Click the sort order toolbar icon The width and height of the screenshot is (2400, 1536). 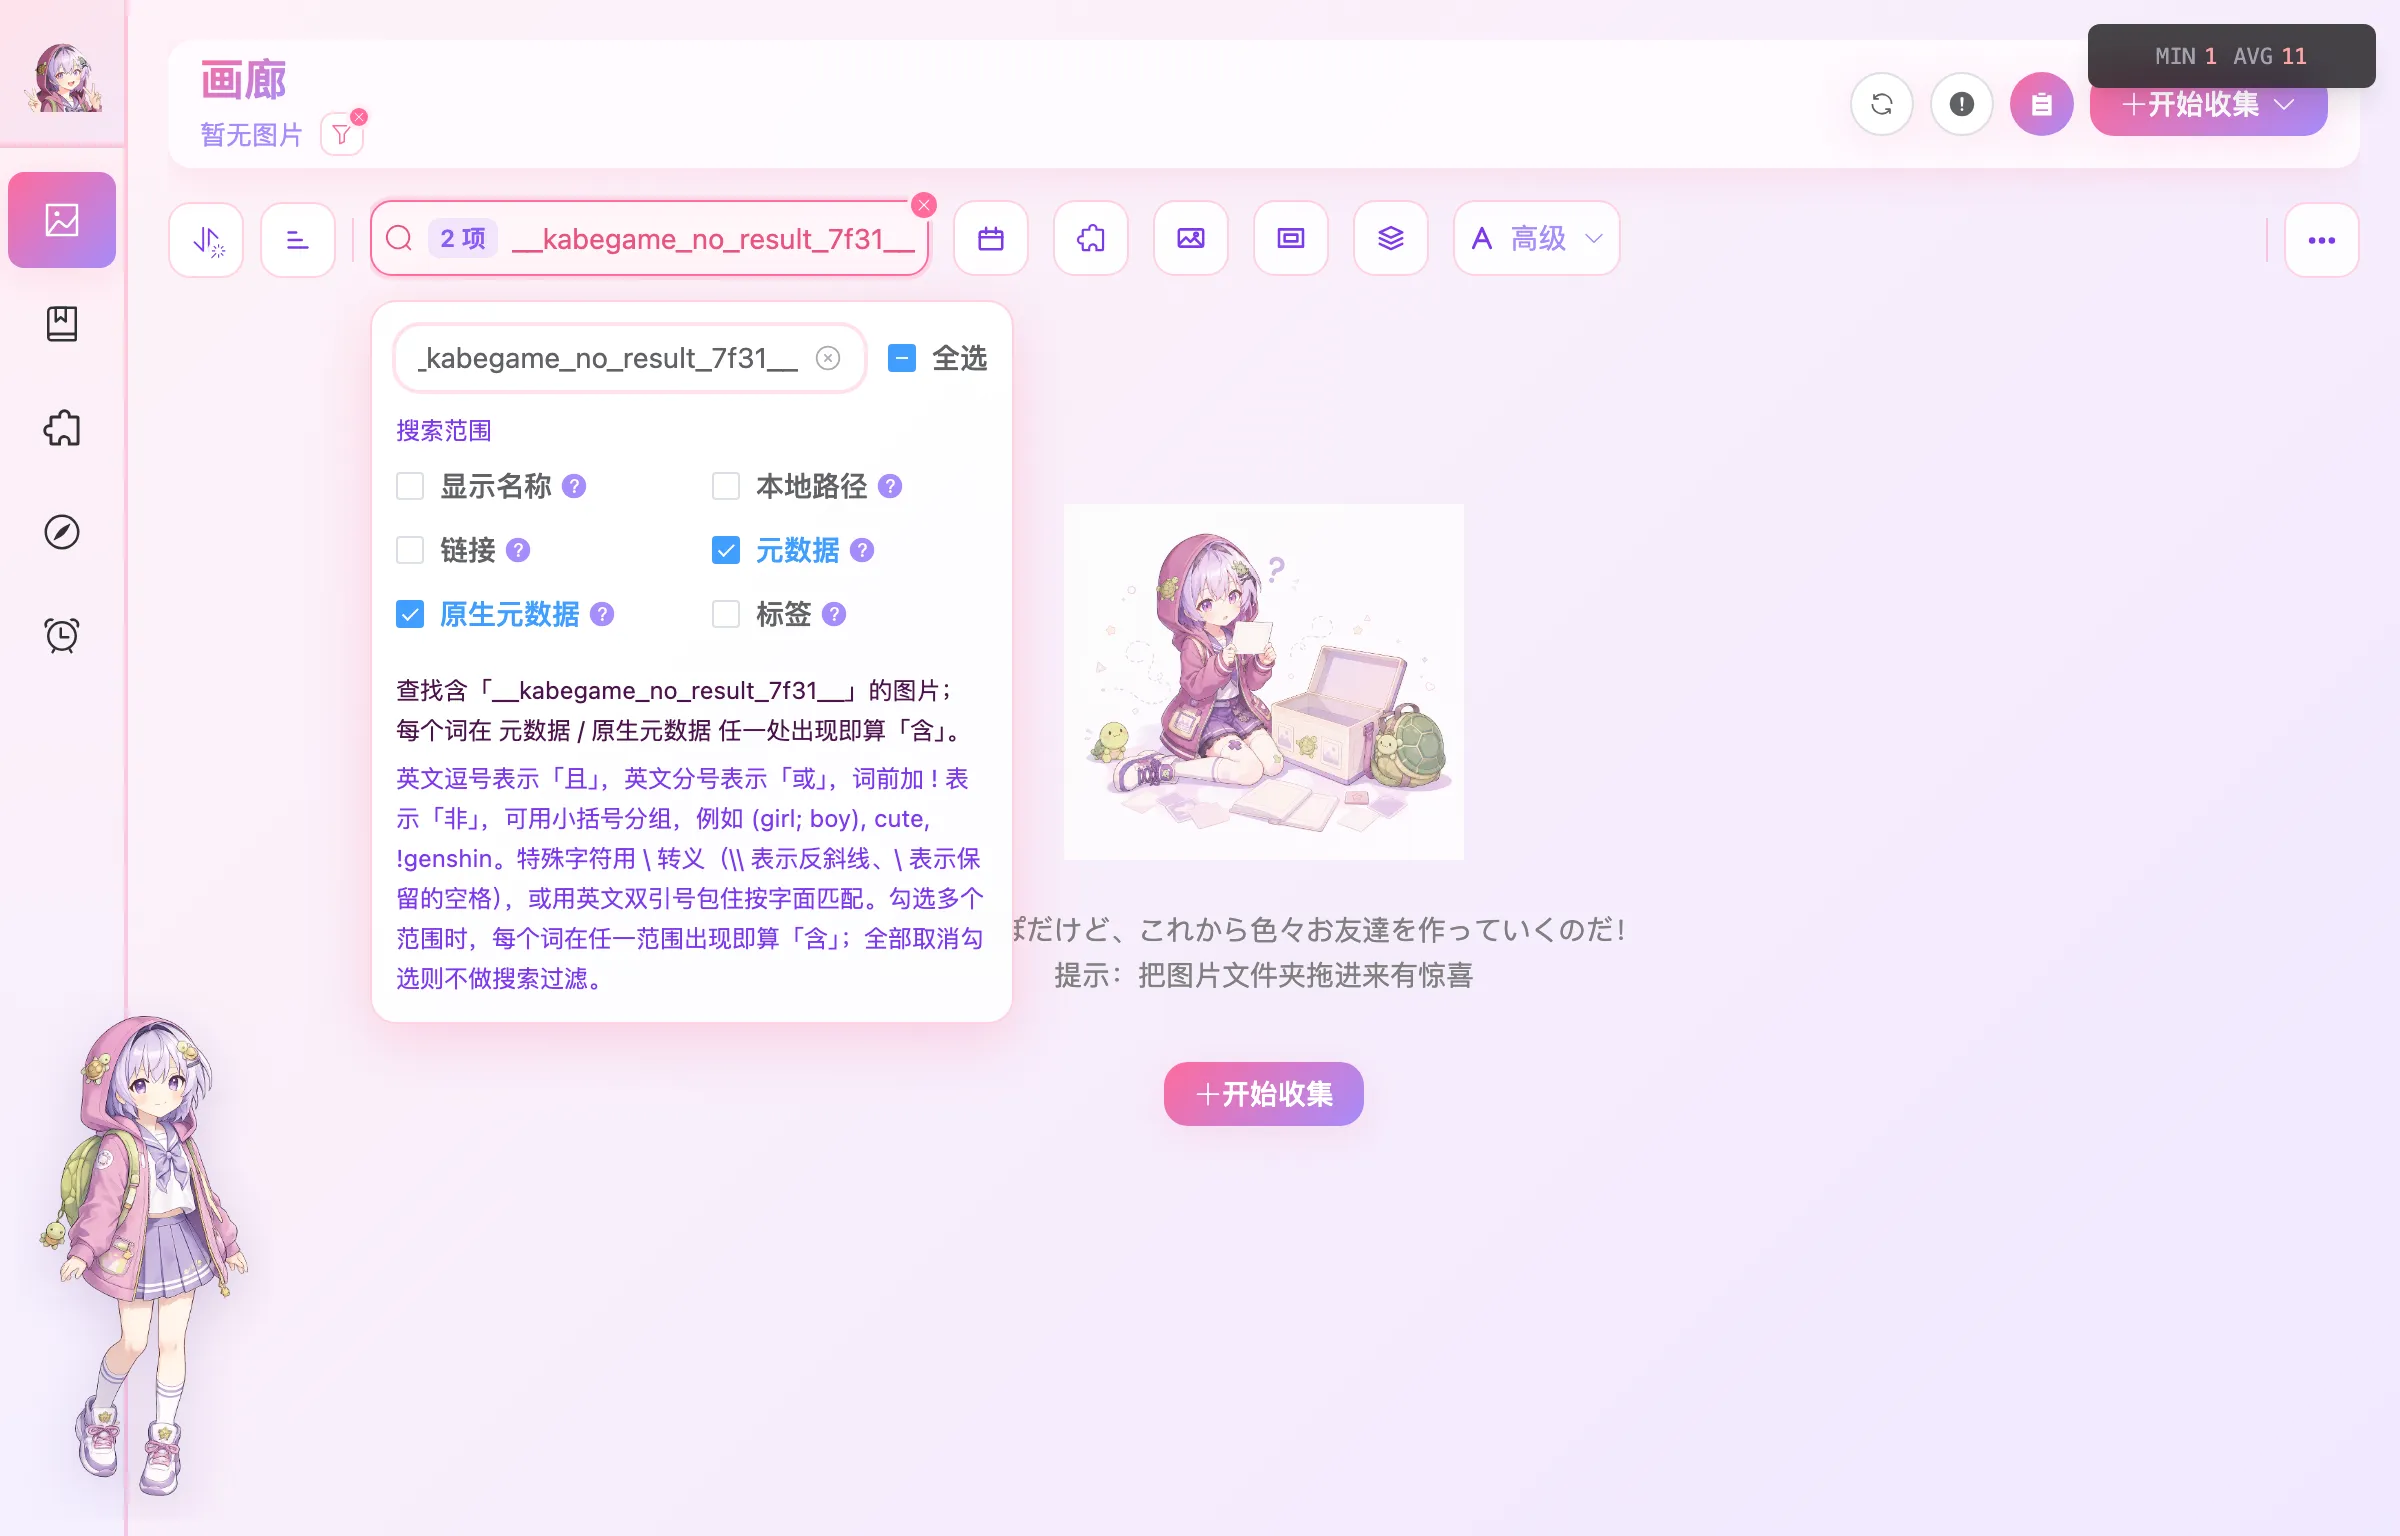click(x=207, y=240)
